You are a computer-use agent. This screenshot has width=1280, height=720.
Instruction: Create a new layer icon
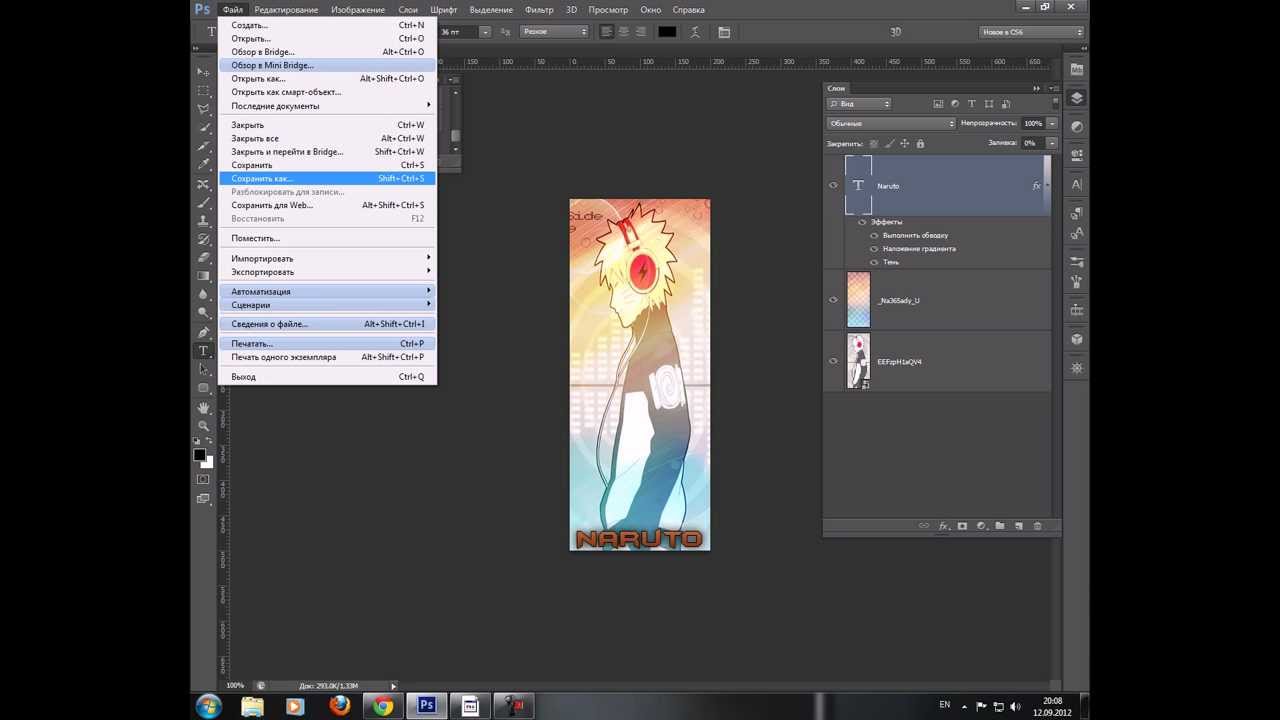coord(1018,526)
